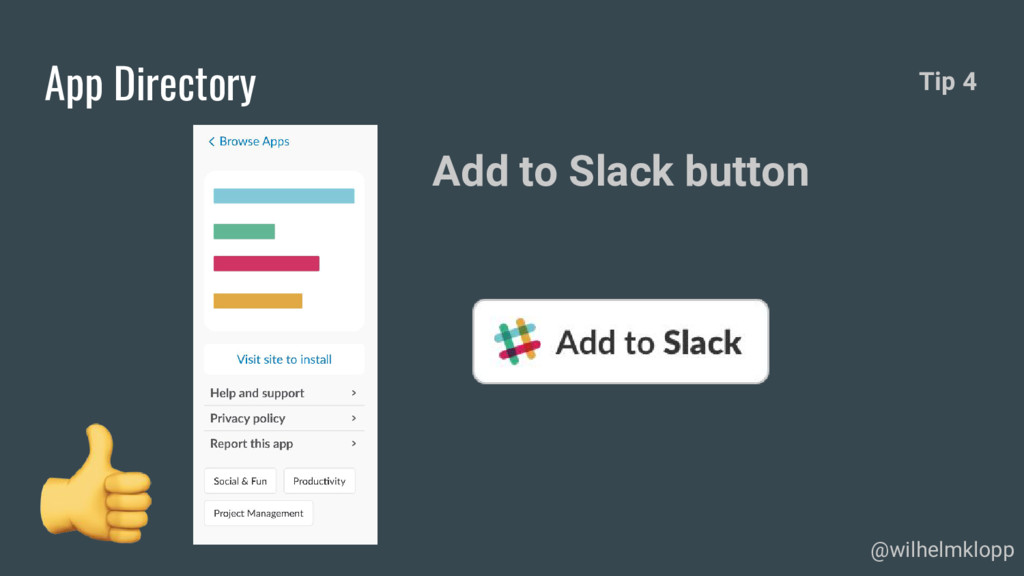Screen dimensions: 1024x576
Task: Open the Help and support row
Action: 284,392
